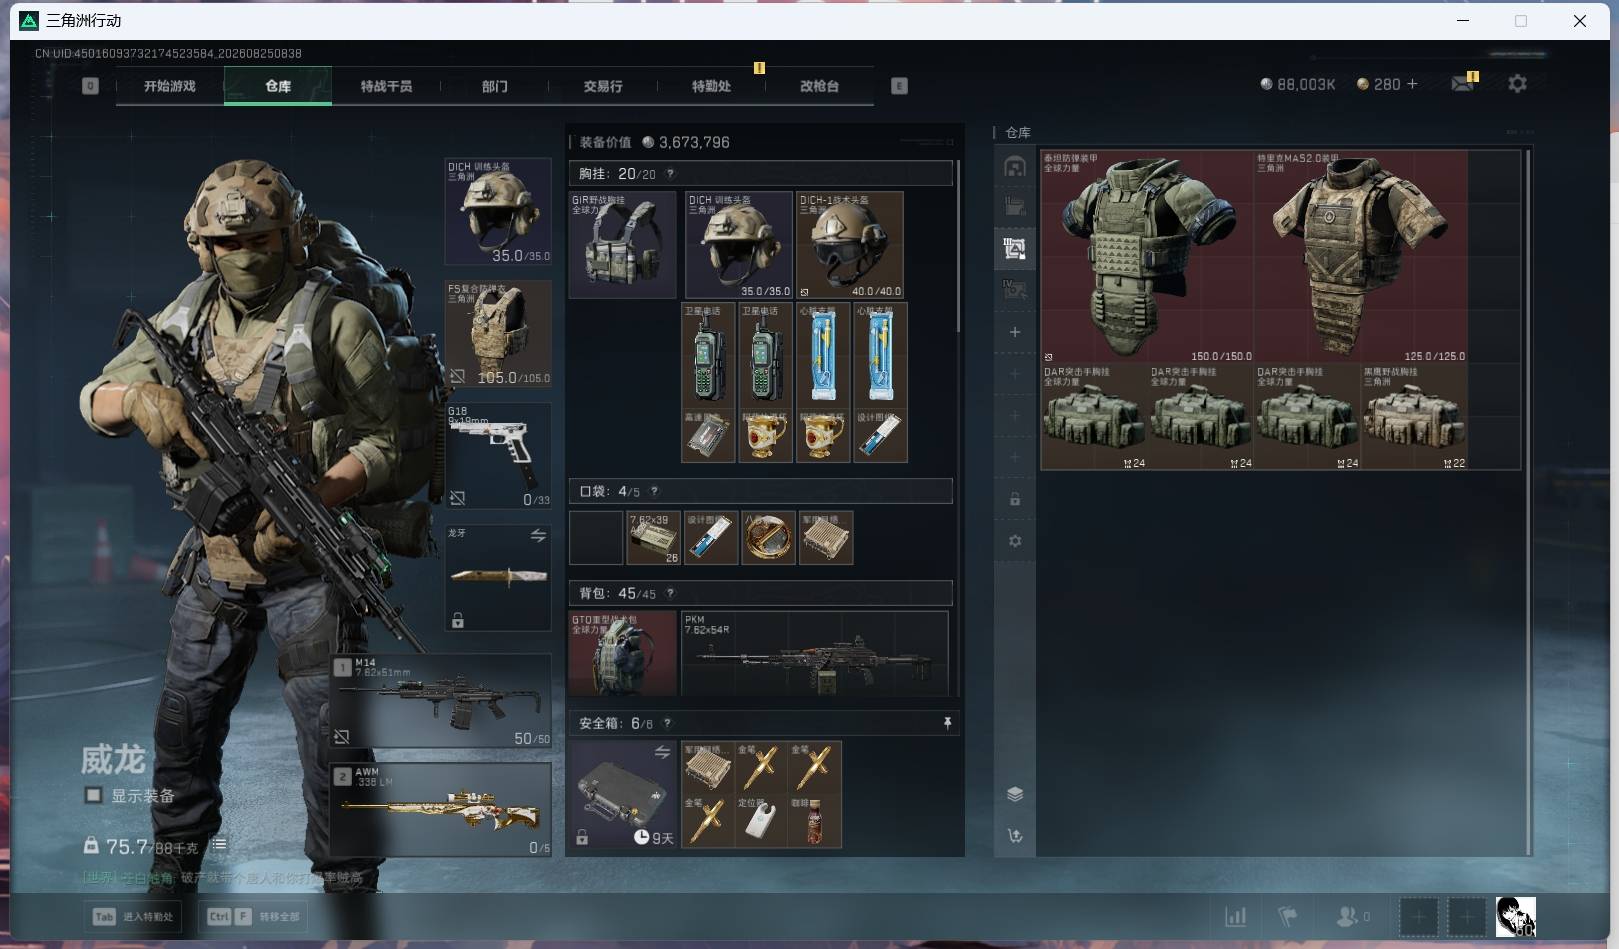Open the 特勤处 tab
1619x949 pixels.
711,86
